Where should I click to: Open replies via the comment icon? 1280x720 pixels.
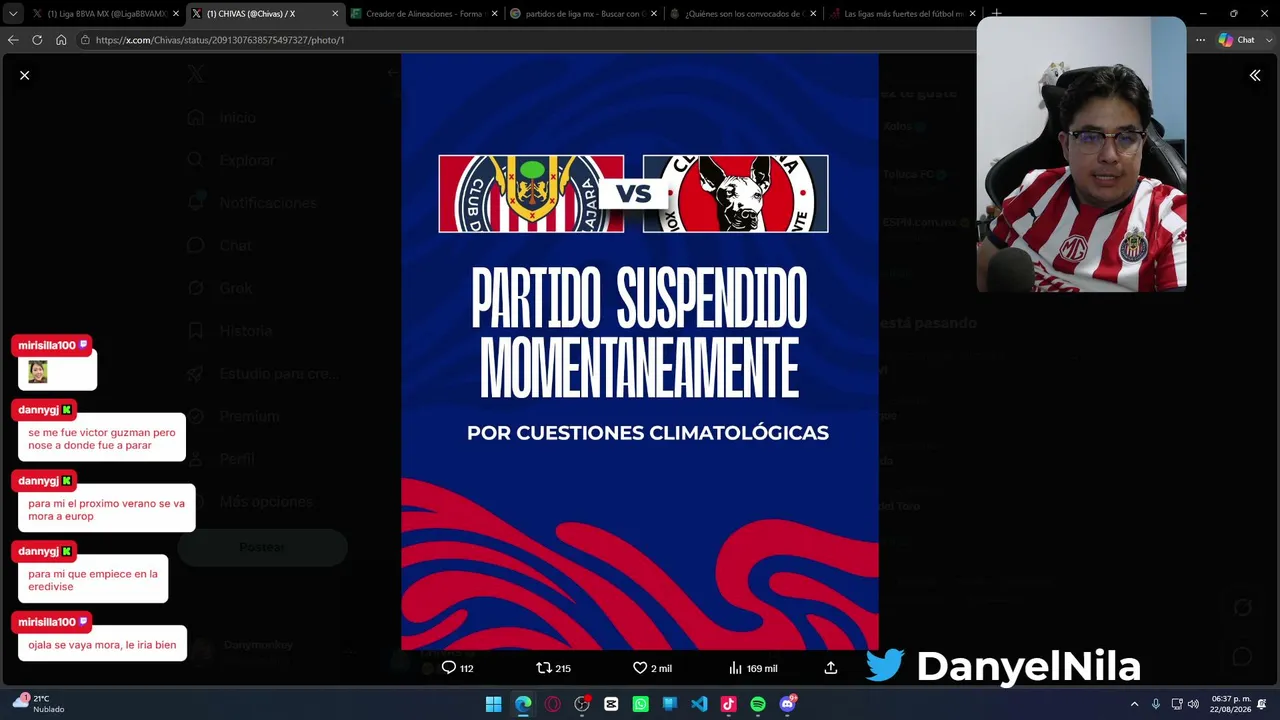457,668
